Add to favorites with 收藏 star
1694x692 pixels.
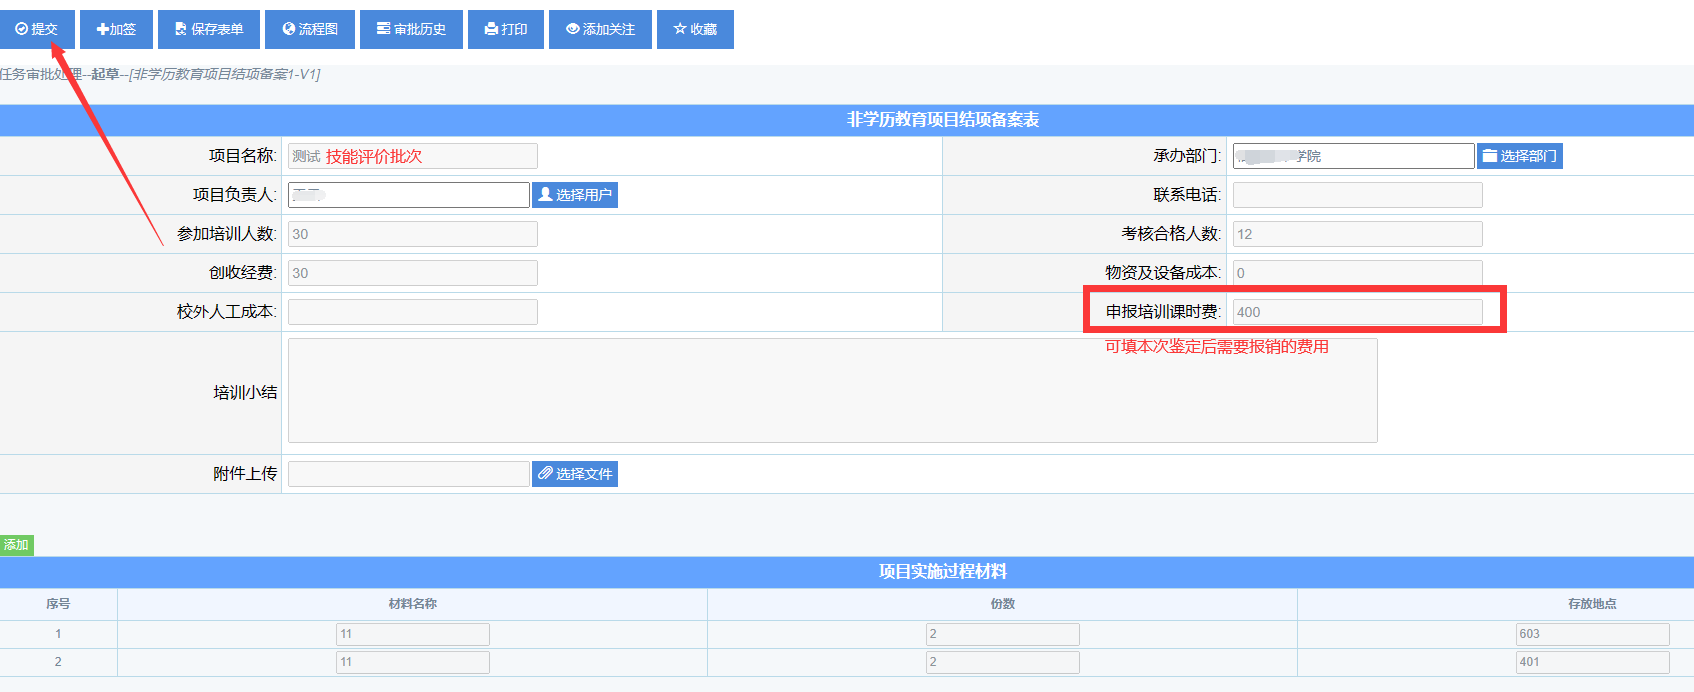(x=695, y=29)
